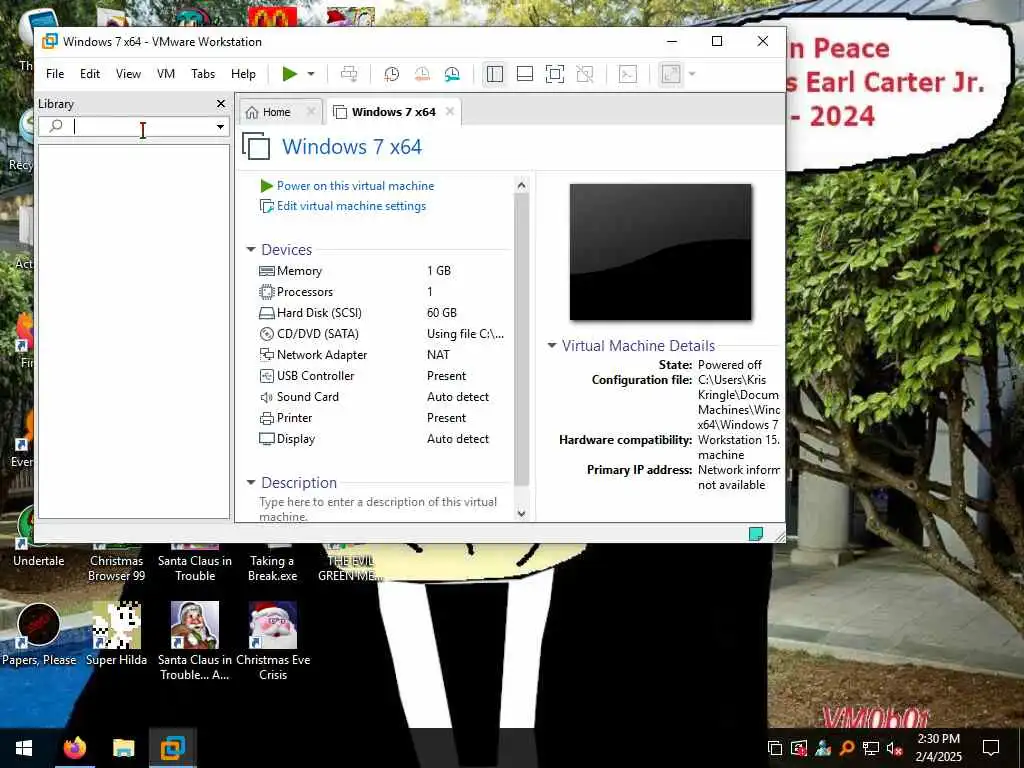Expand the Library search filter dropdown

tap(221, 127)
